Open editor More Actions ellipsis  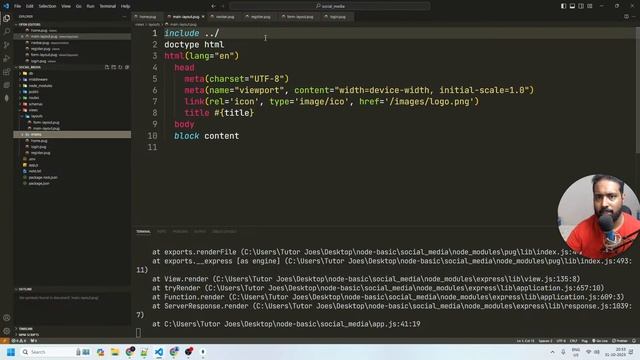click(634, 17)
